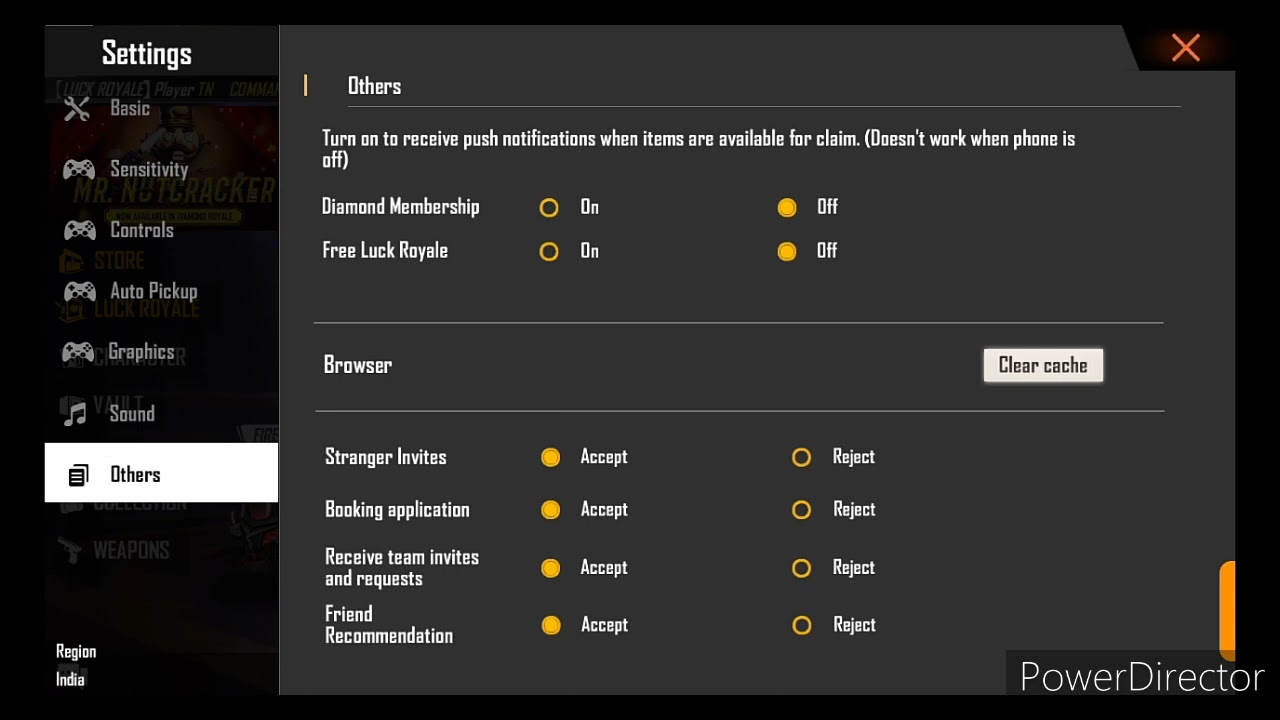Switch to the Graphics settings tab
Image resolution: width=1280 pixels, height=720 pixels.
pyautogui.click(x=141, y=352)
